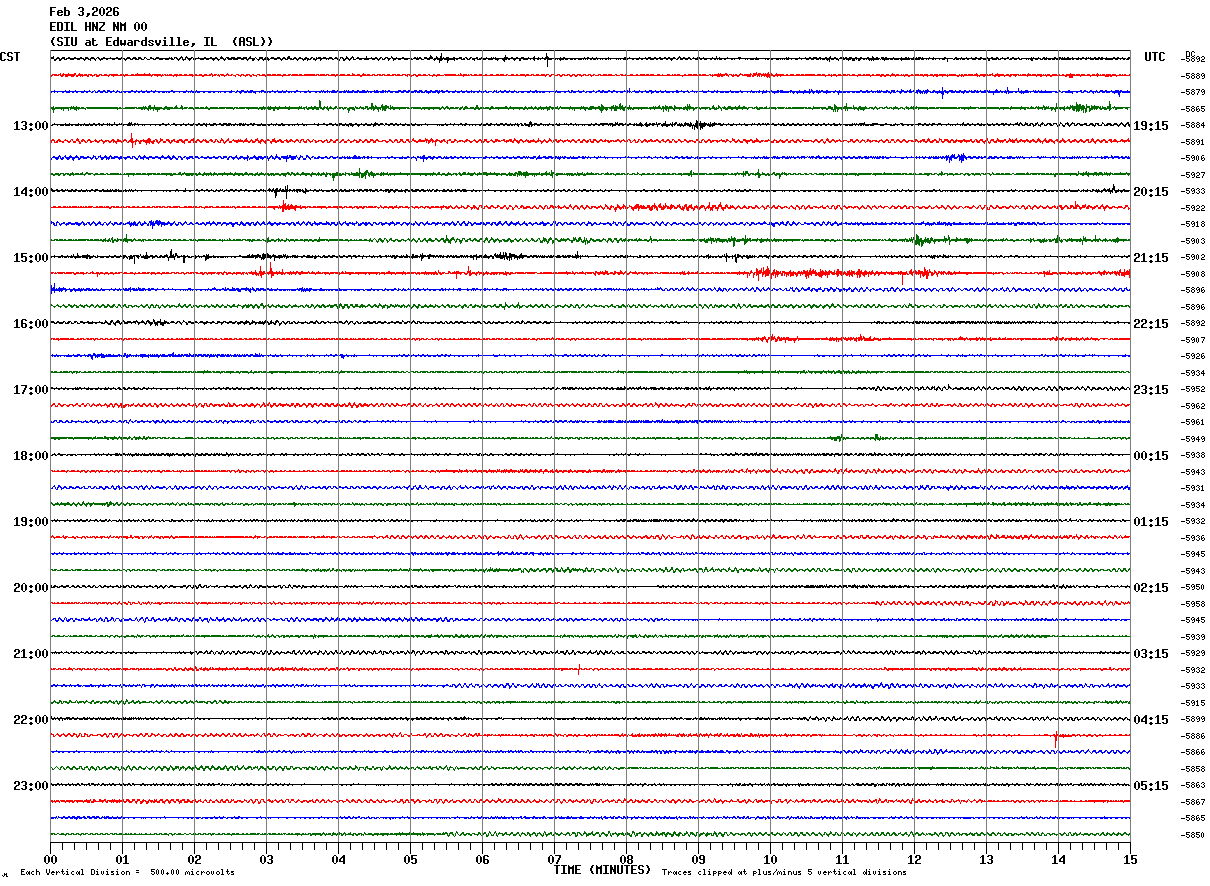The height and width of the screenshot is (886, 1210).
Task: Click the 20:00 CST row label
Action: pos(30,588)
